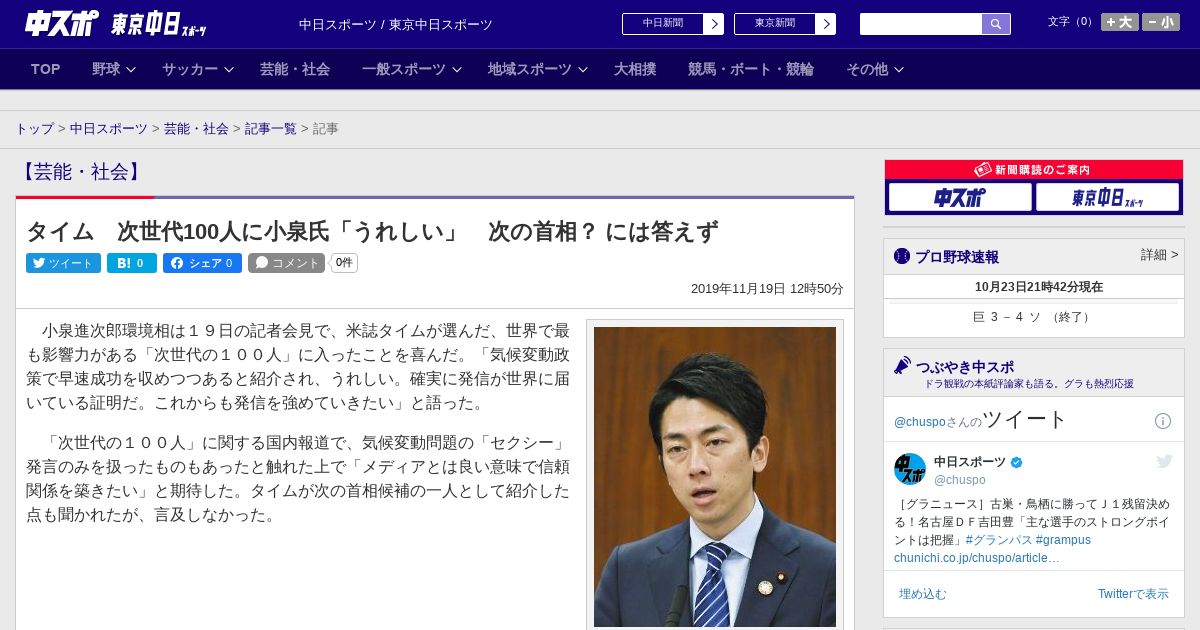
Task: Click the article date 2019年11月19日 12時50分
Action: tap(767, 289)
